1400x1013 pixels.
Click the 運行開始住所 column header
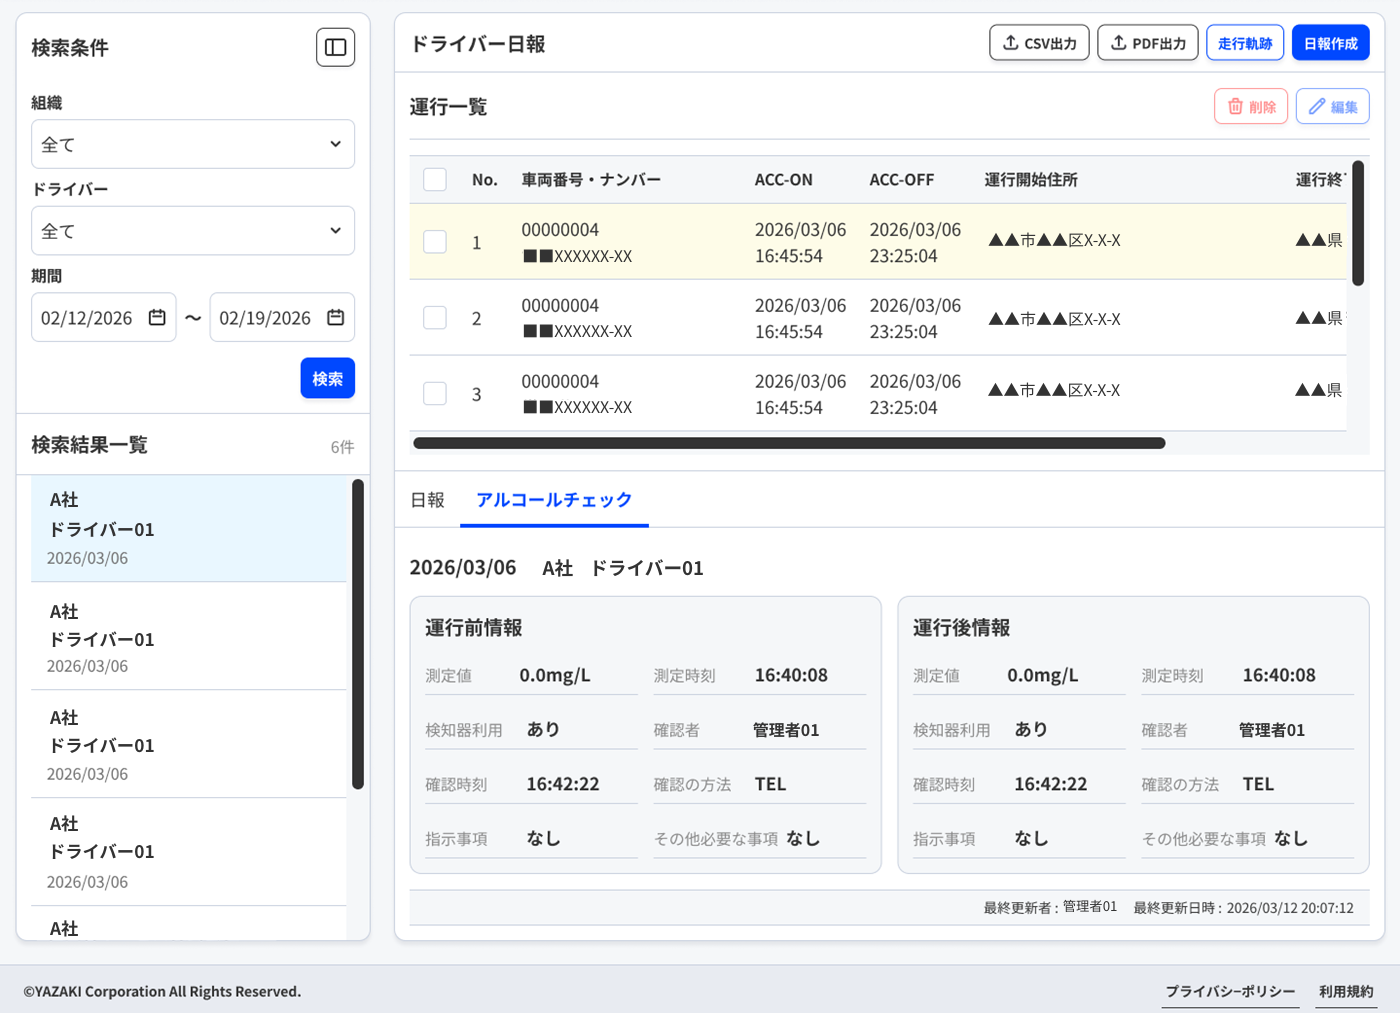coord(1031,180)
